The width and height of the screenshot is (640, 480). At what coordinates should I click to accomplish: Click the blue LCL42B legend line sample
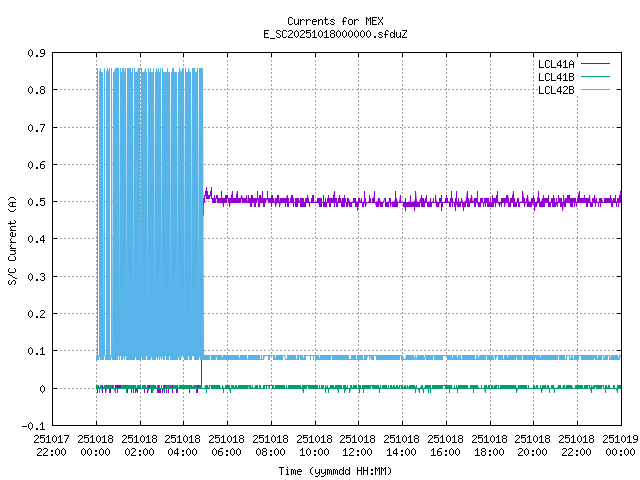click(x=594, y=89)
